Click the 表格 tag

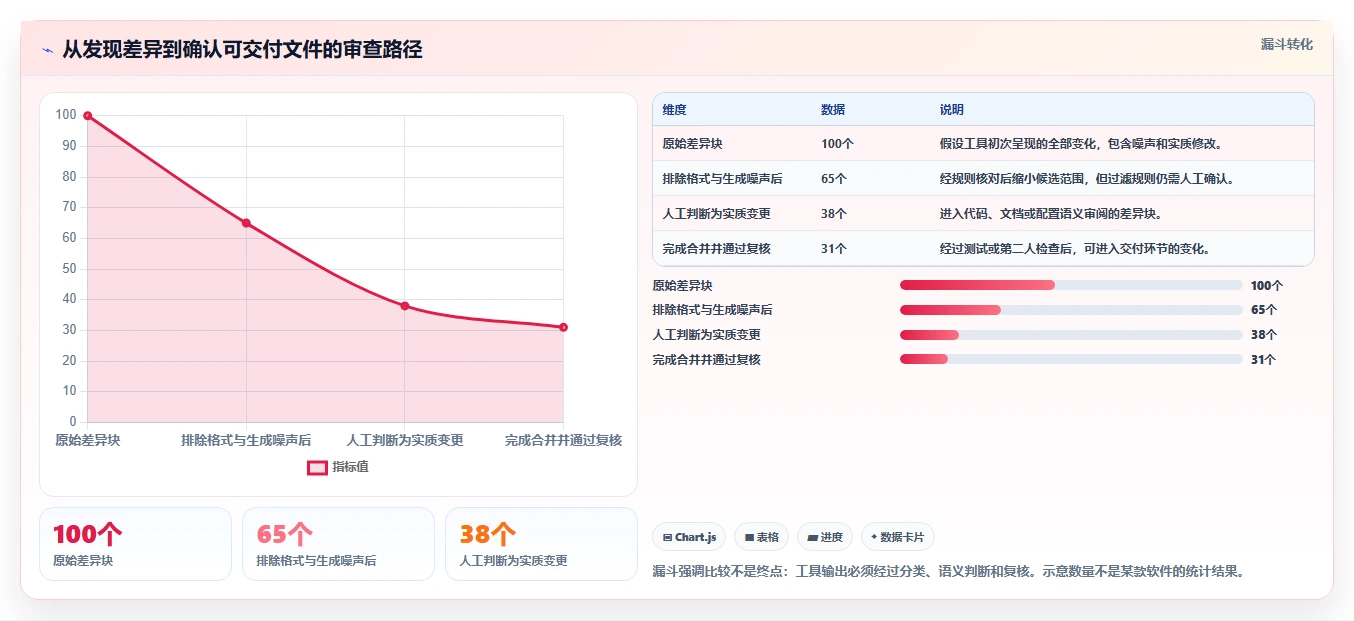coord(762,537)
